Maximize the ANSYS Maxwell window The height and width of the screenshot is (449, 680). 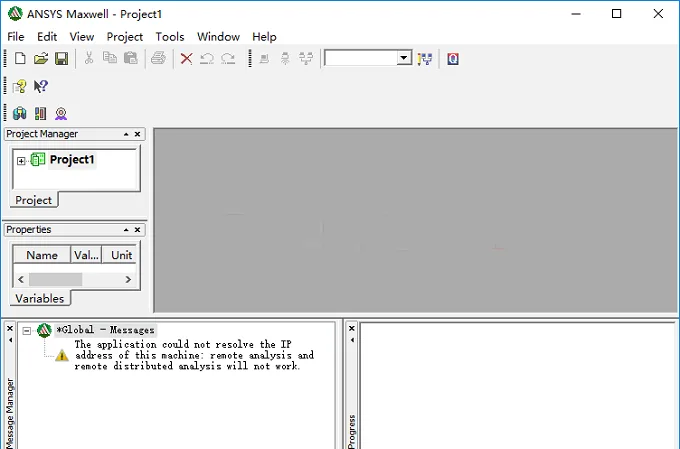tap(616, 13)
